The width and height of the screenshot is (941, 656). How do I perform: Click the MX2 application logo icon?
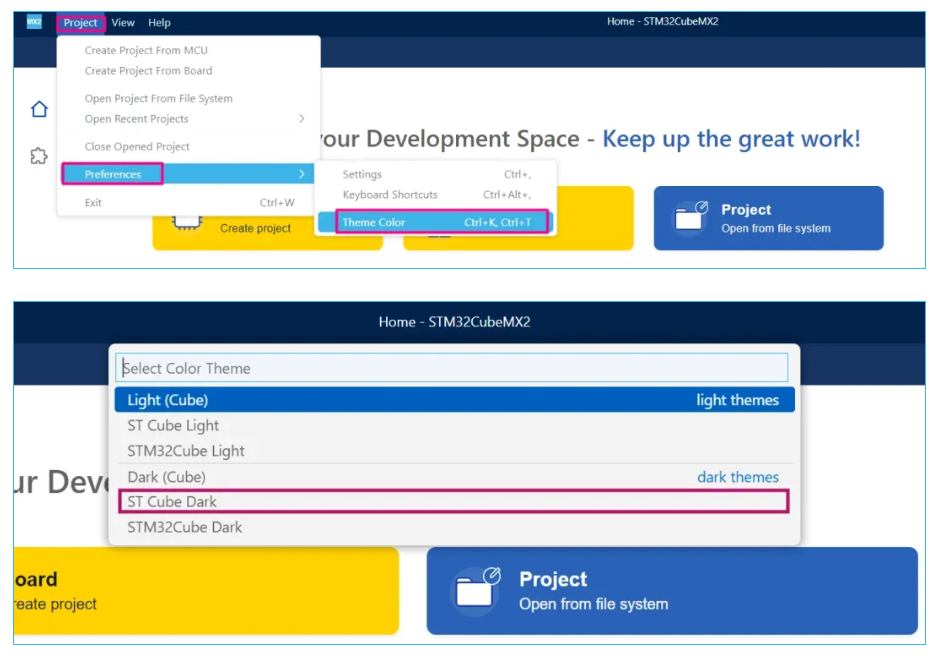coord(34,22)
